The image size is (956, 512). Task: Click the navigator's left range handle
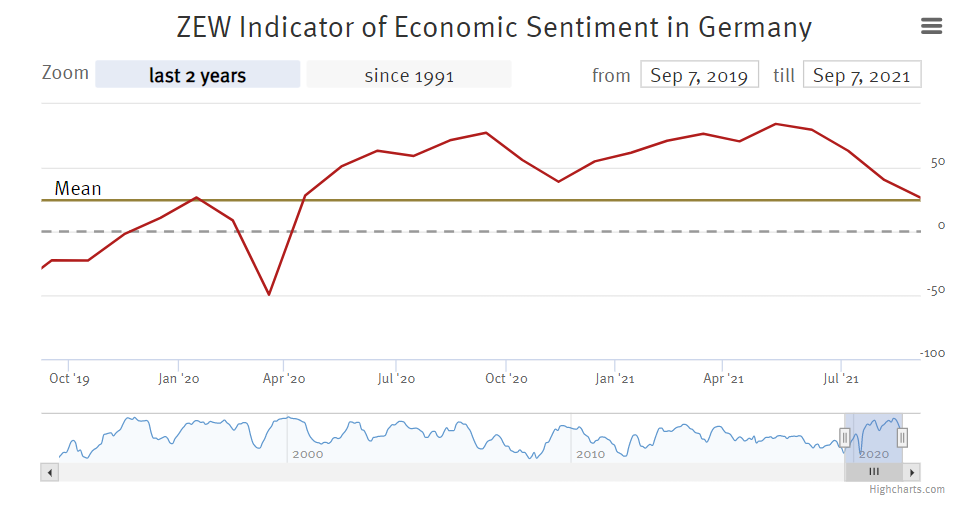[844, 437]
